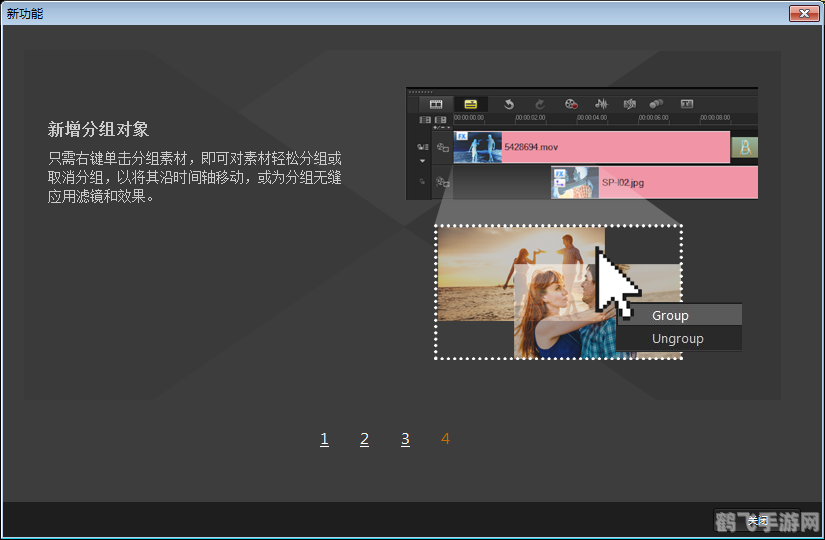Go to page 1 link
The image size is (825, 540).
[324, 439]
